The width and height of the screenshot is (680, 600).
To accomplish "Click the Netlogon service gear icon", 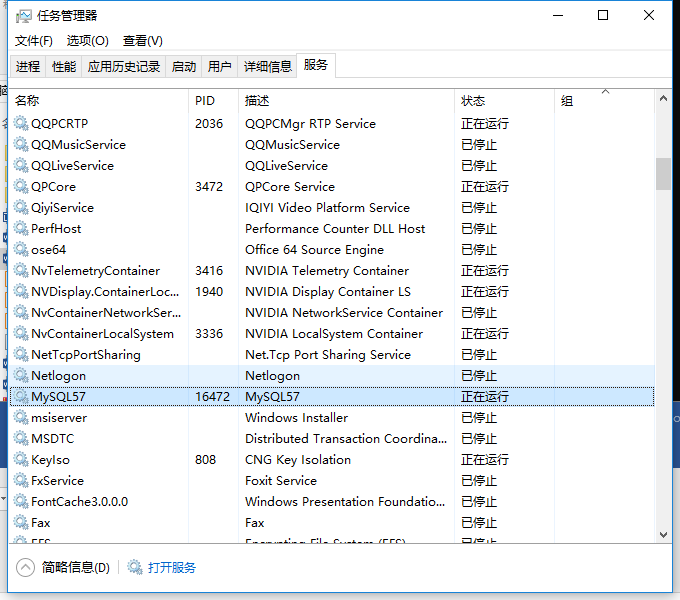I will click(21, 376).
